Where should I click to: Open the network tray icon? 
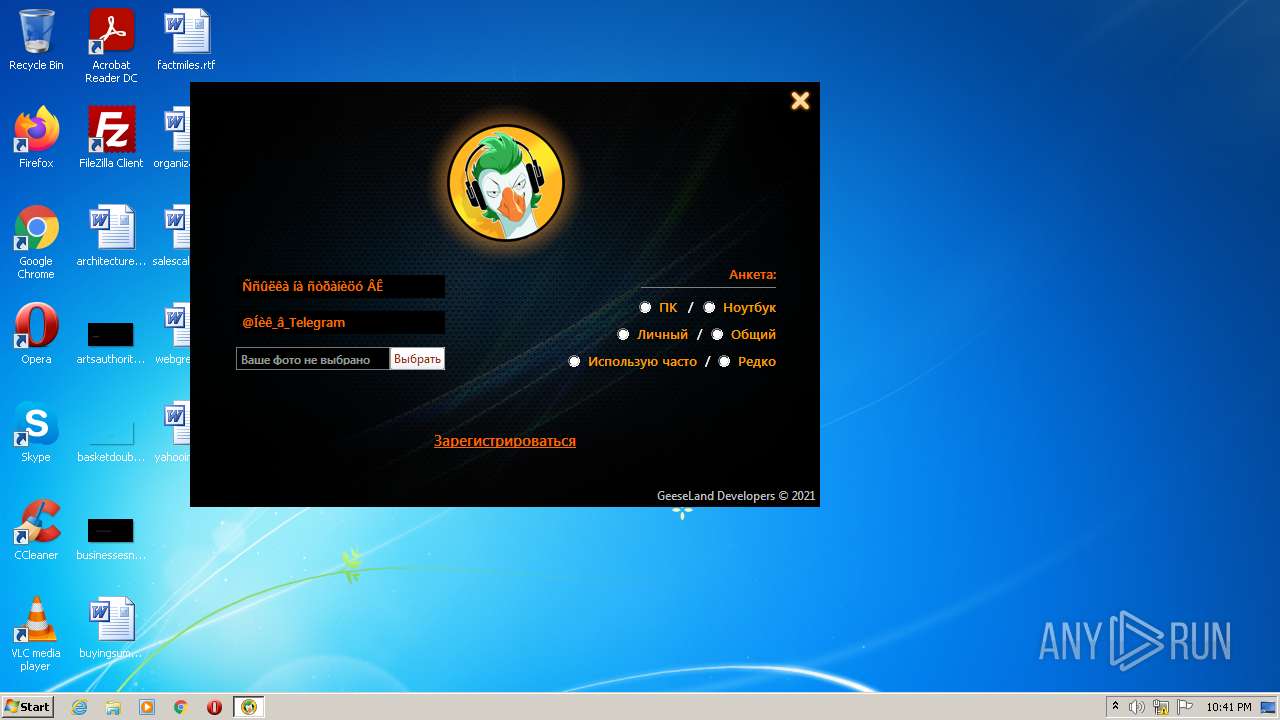1161,707
